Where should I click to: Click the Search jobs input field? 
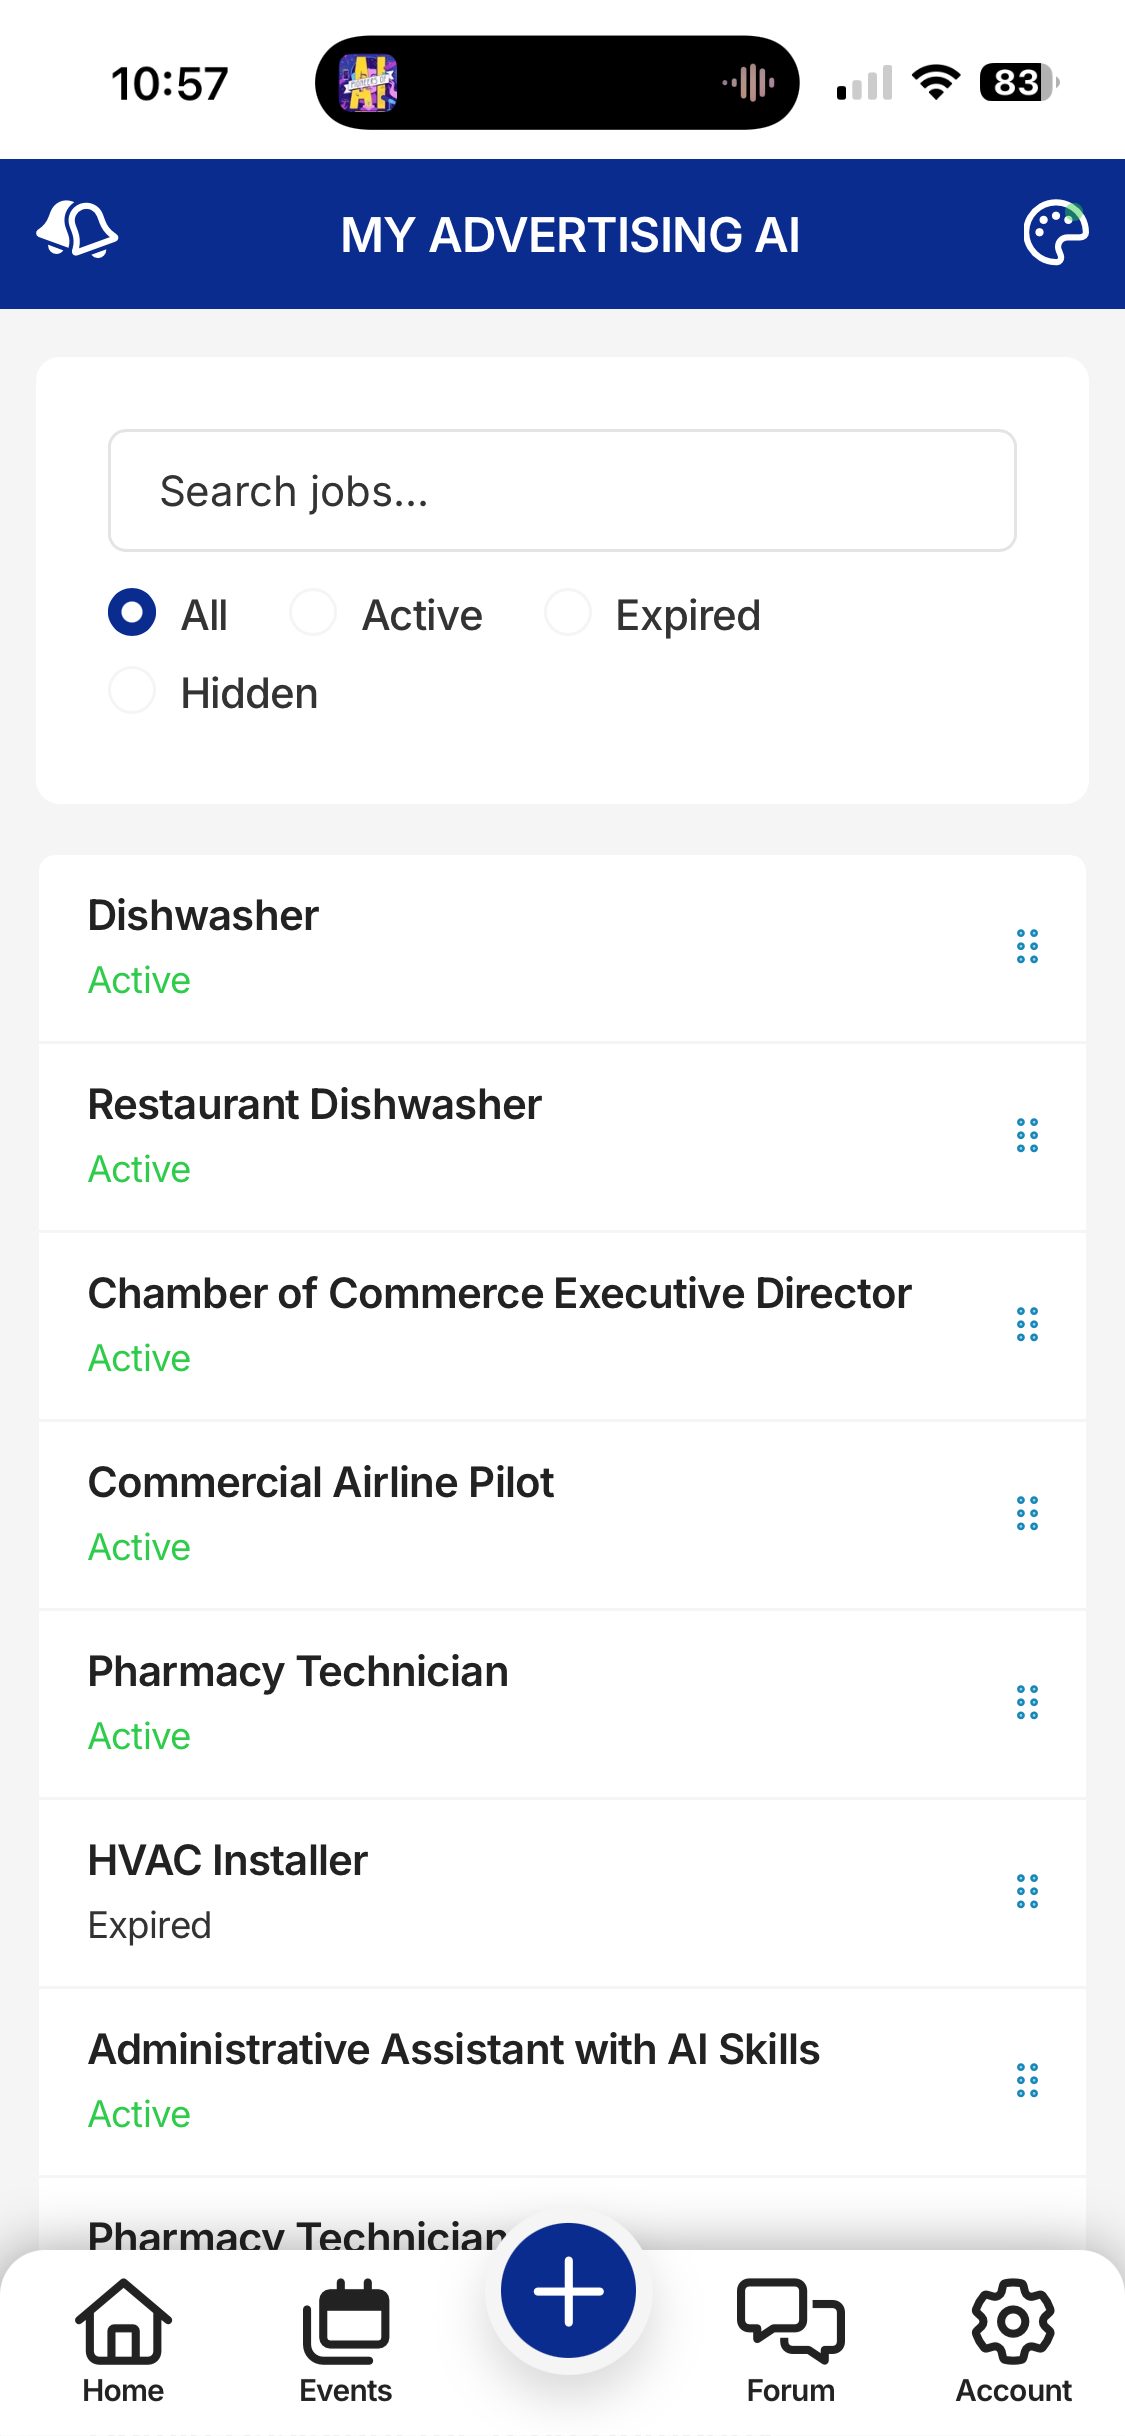(x=562, y=491)
